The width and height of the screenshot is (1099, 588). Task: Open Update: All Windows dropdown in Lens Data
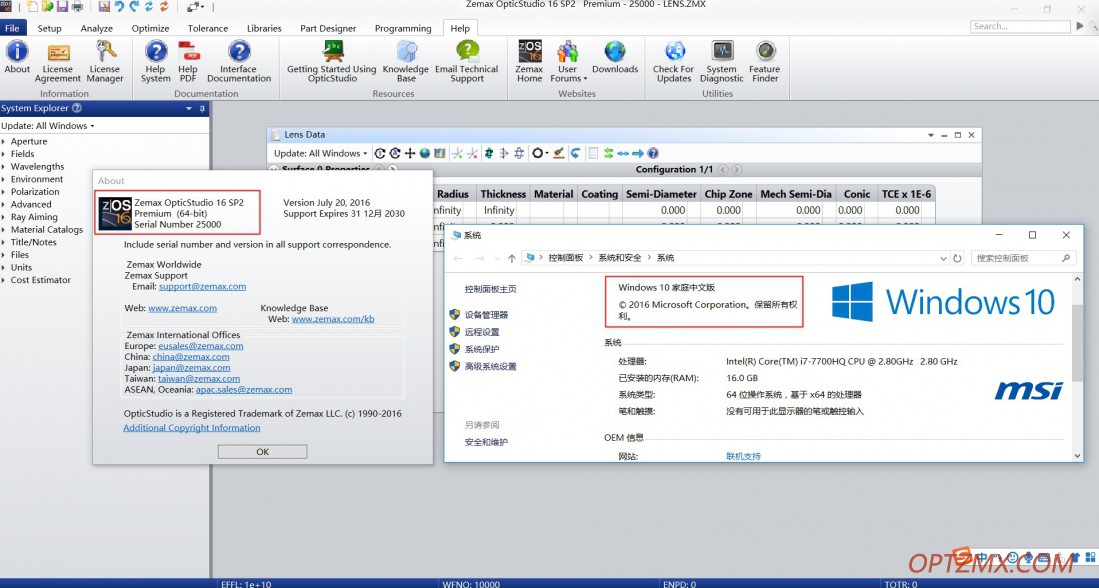[320, 153]
